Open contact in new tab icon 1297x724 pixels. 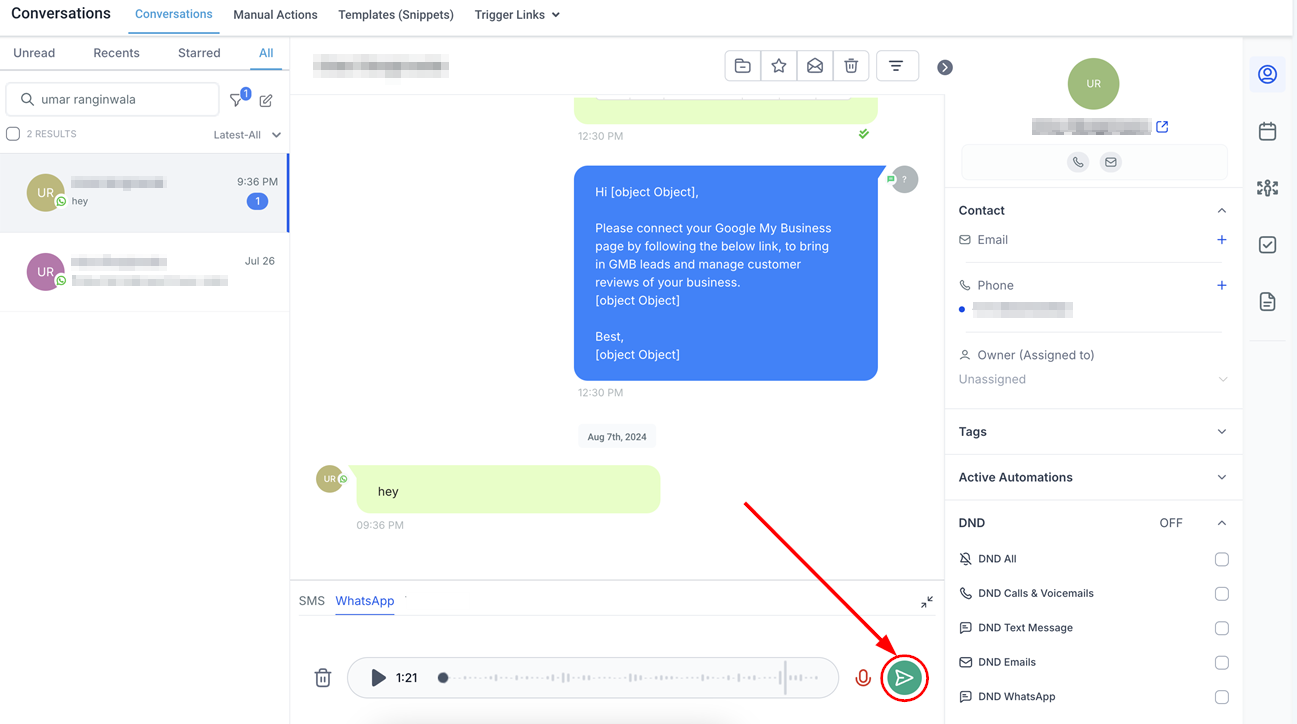[x=1162, y=127]
